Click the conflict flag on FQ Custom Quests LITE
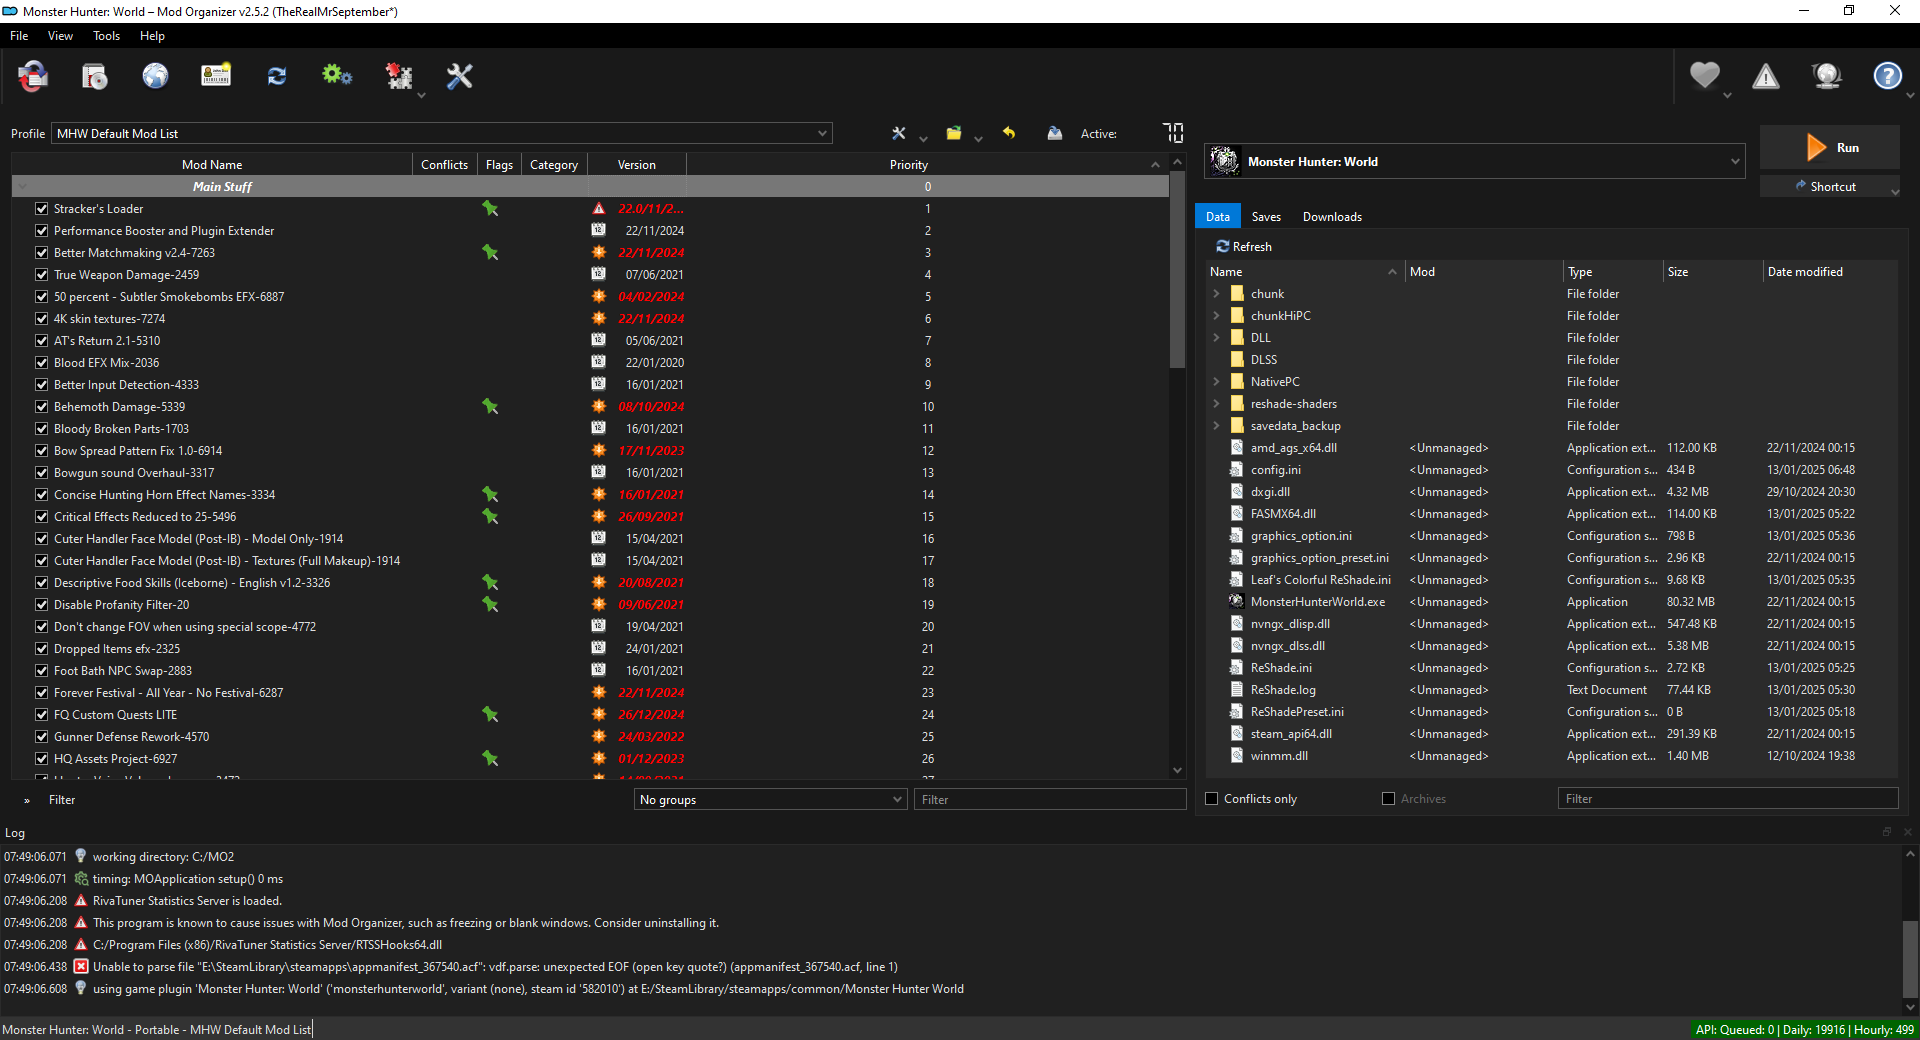The image size is (1920, 1040). 490,715
